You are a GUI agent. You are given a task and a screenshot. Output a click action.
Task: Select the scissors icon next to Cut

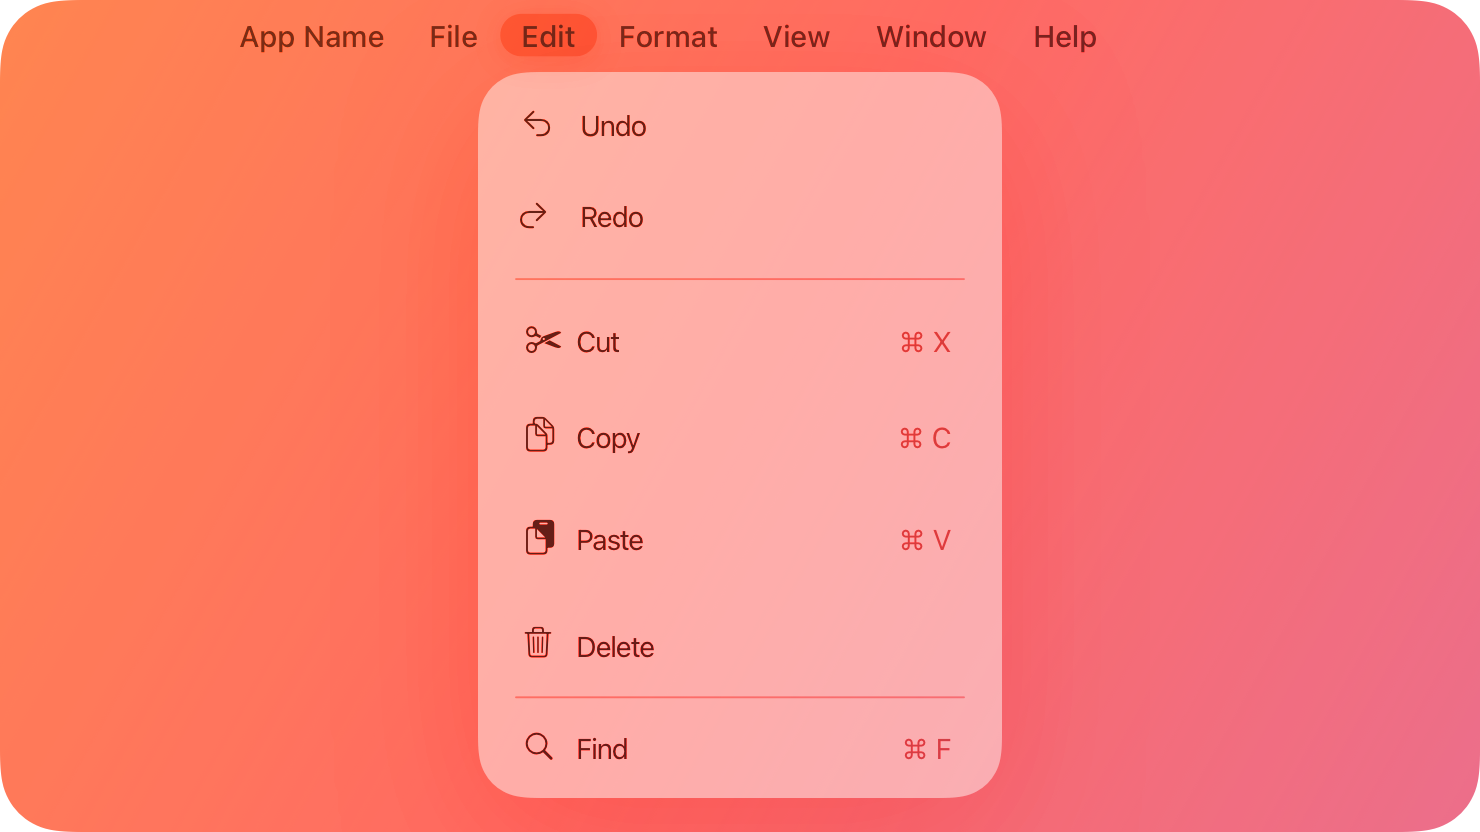pyautogui.click(x=540, y=341)
